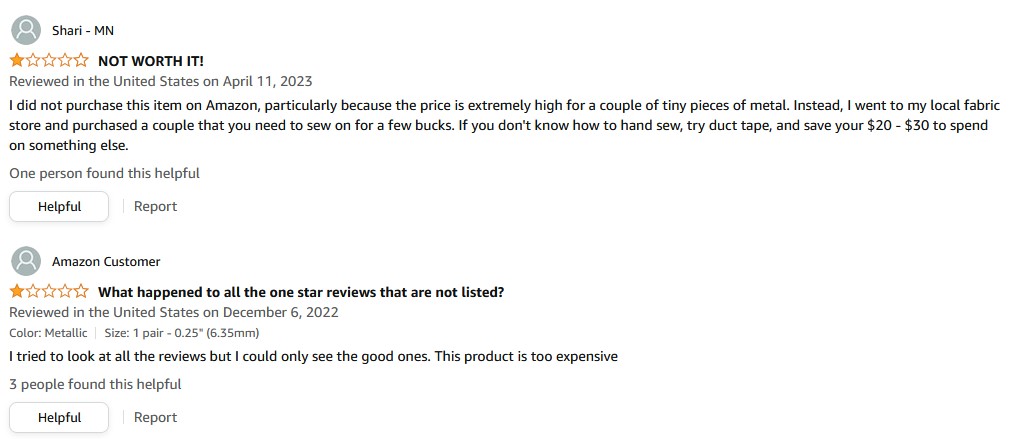The image size is (1025, 439).
Task: Click the star rating beside NOT WORTH IT!
Action: pos(49,61)
